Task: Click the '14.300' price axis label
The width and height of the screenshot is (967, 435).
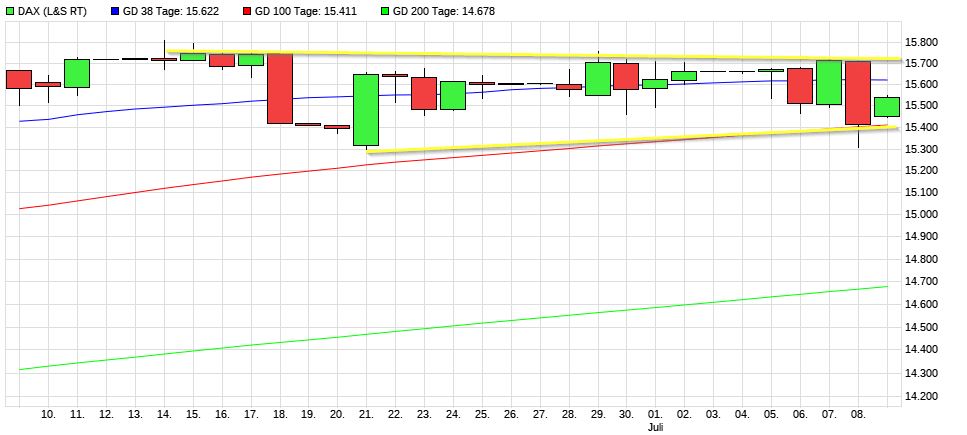Action: point(921,373)
